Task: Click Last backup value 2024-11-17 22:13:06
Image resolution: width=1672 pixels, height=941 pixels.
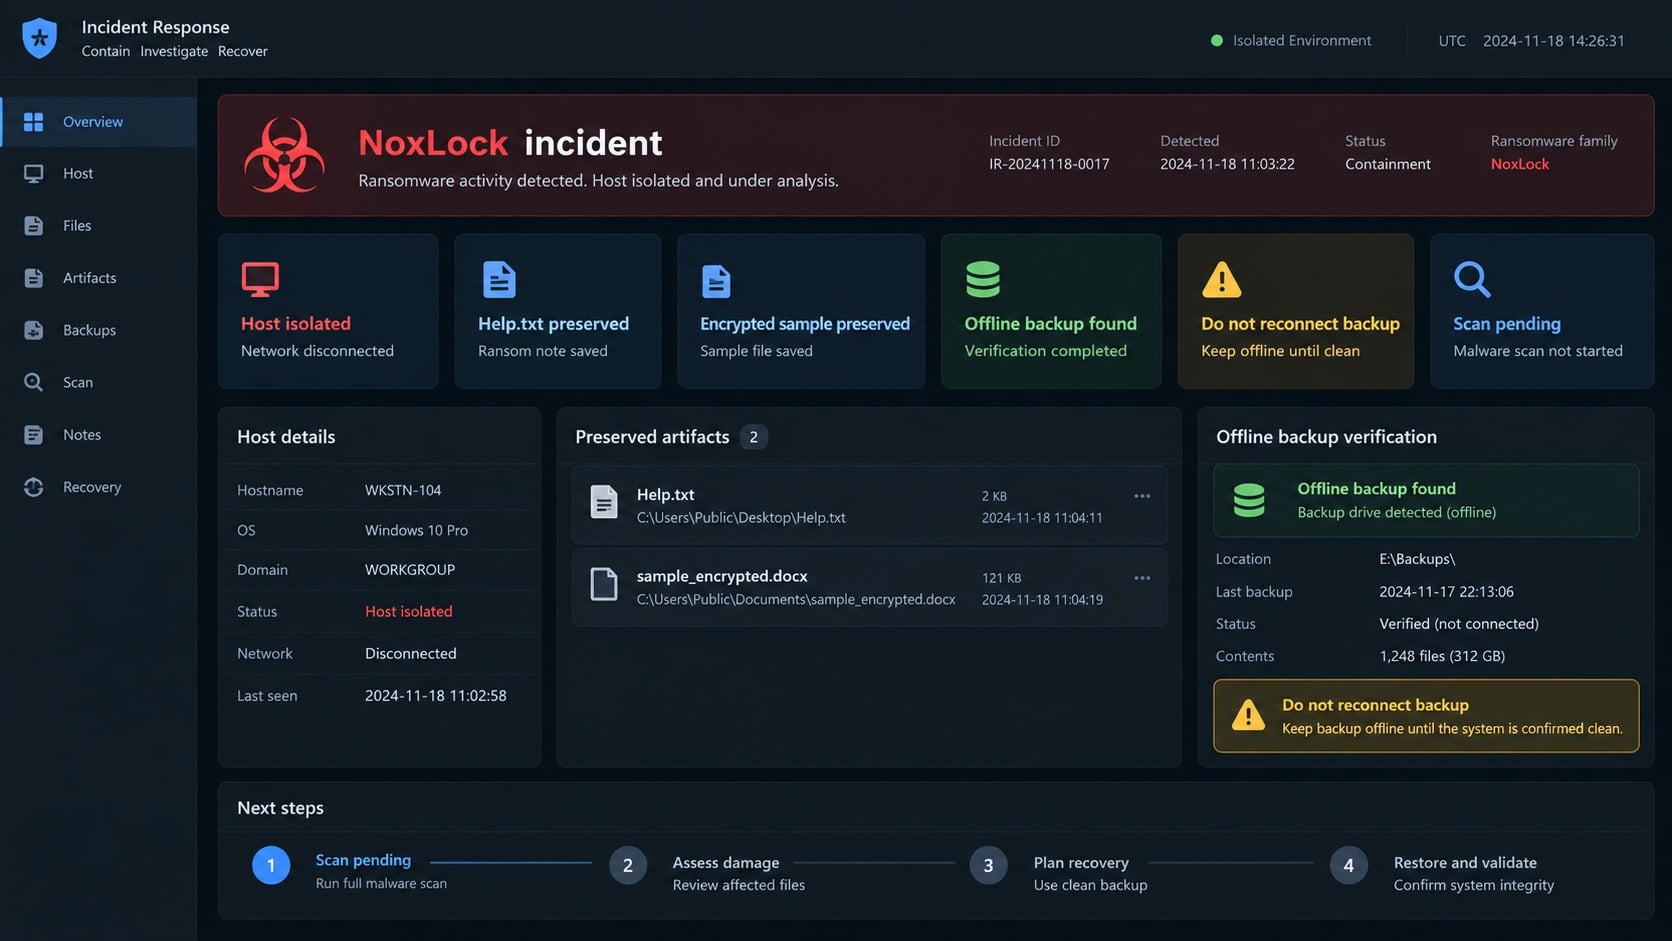Action: pos(1446,592)
